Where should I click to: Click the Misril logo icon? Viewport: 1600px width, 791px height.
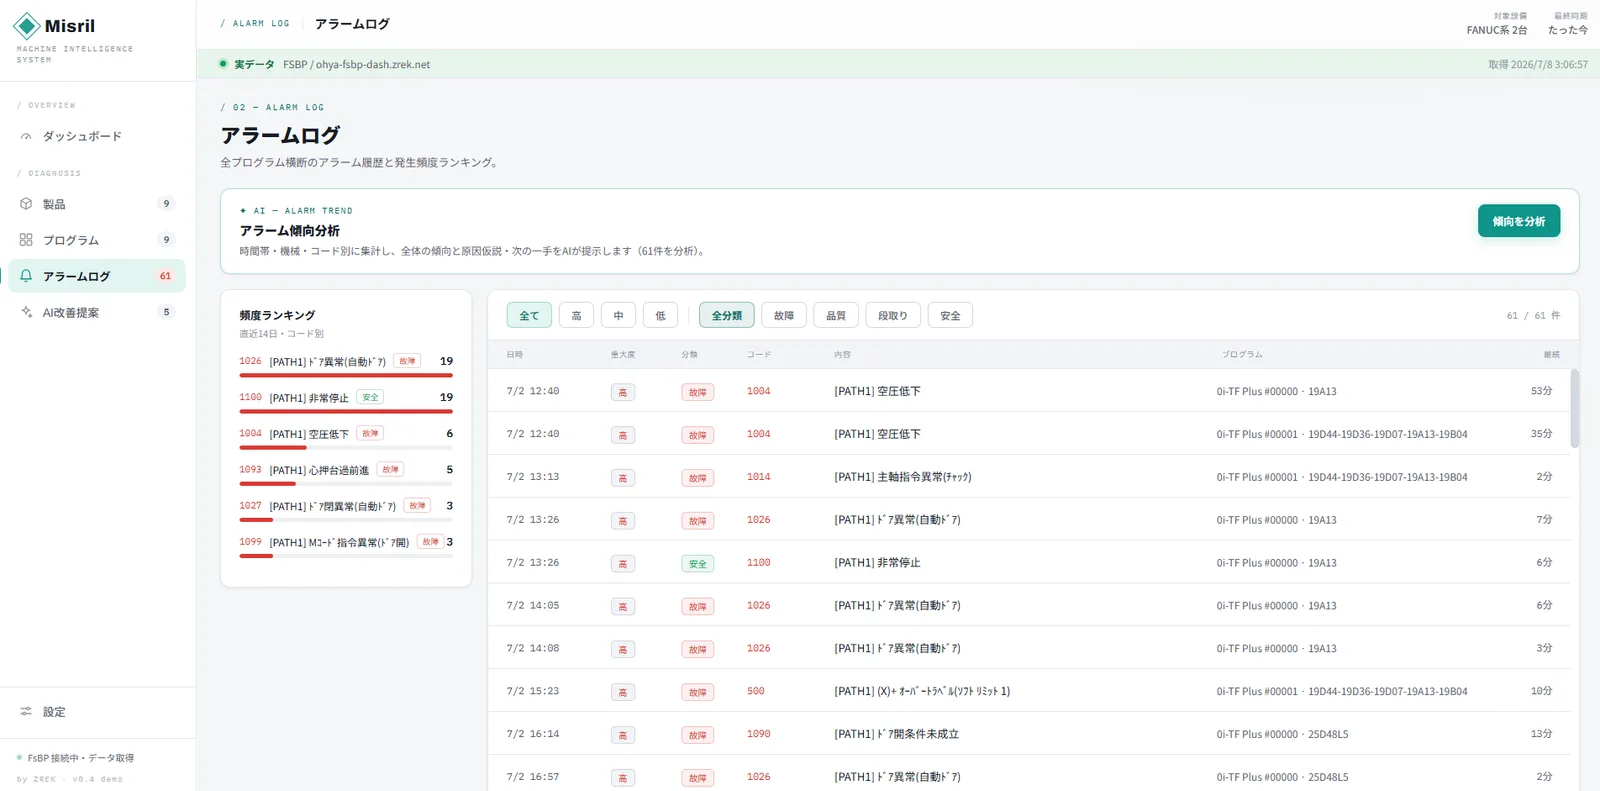27,26
